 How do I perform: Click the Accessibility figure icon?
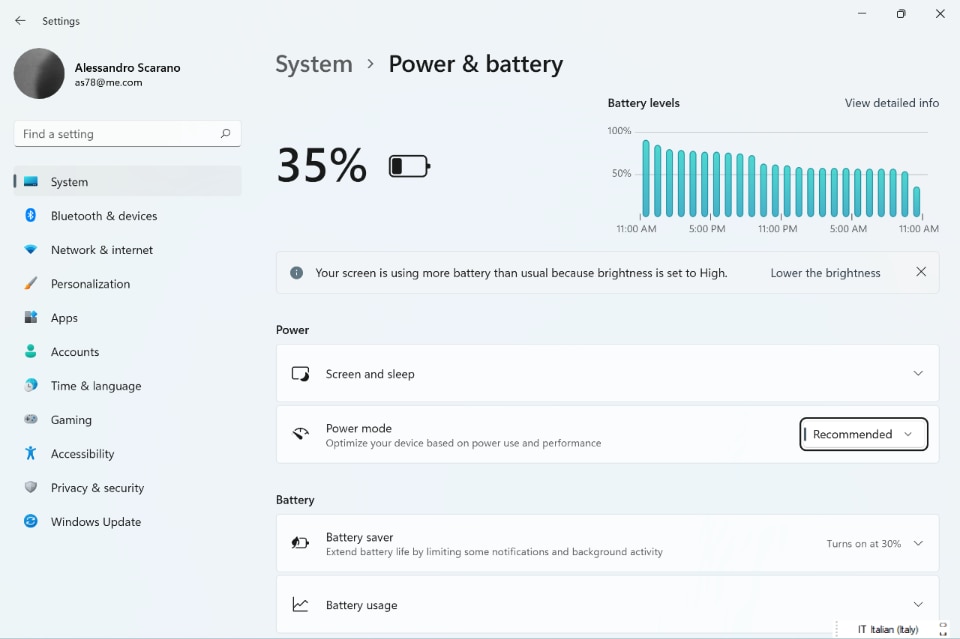pos(31,454)
